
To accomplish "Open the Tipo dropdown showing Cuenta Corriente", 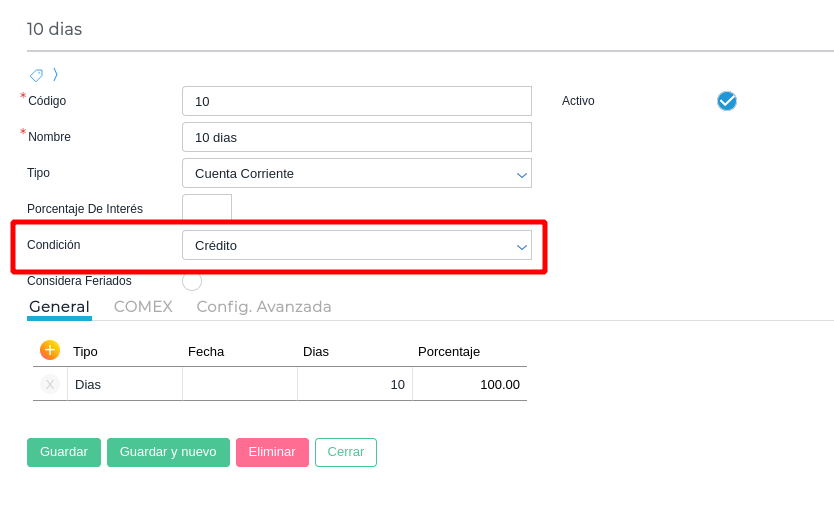I will [356, 173].
